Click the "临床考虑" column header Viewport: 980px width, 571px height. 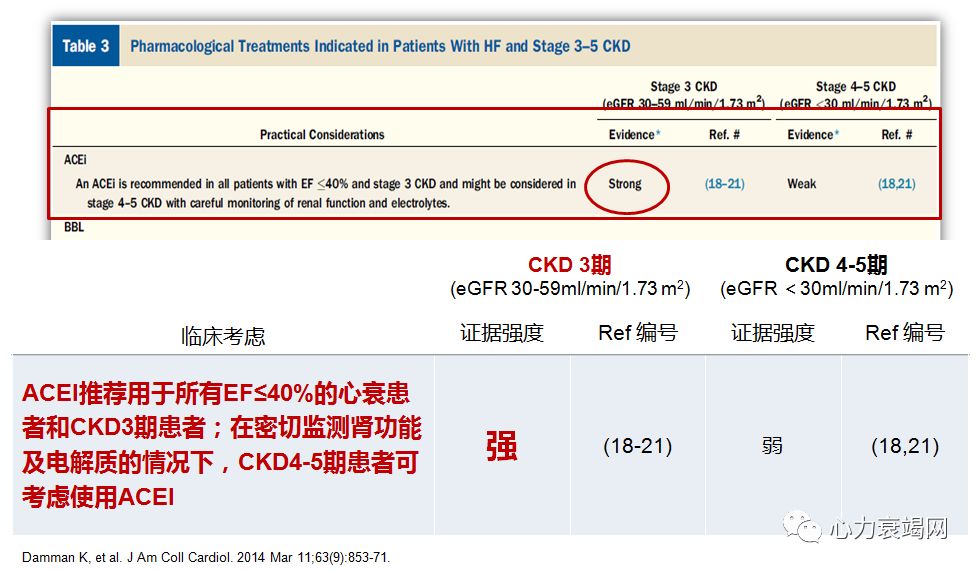click(x=223, y=336)
